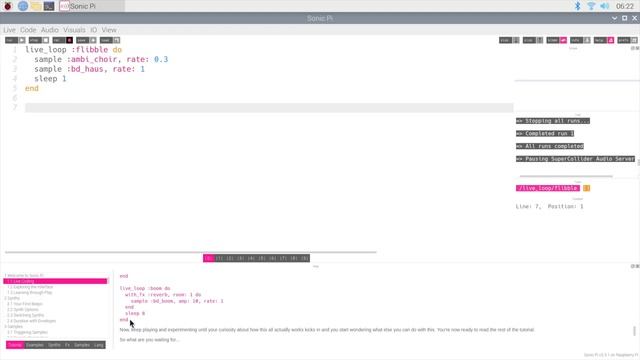This screenshot has height=360, width=640.
Task: Switch to buffer tab 6
Action: tap(272, 258)
